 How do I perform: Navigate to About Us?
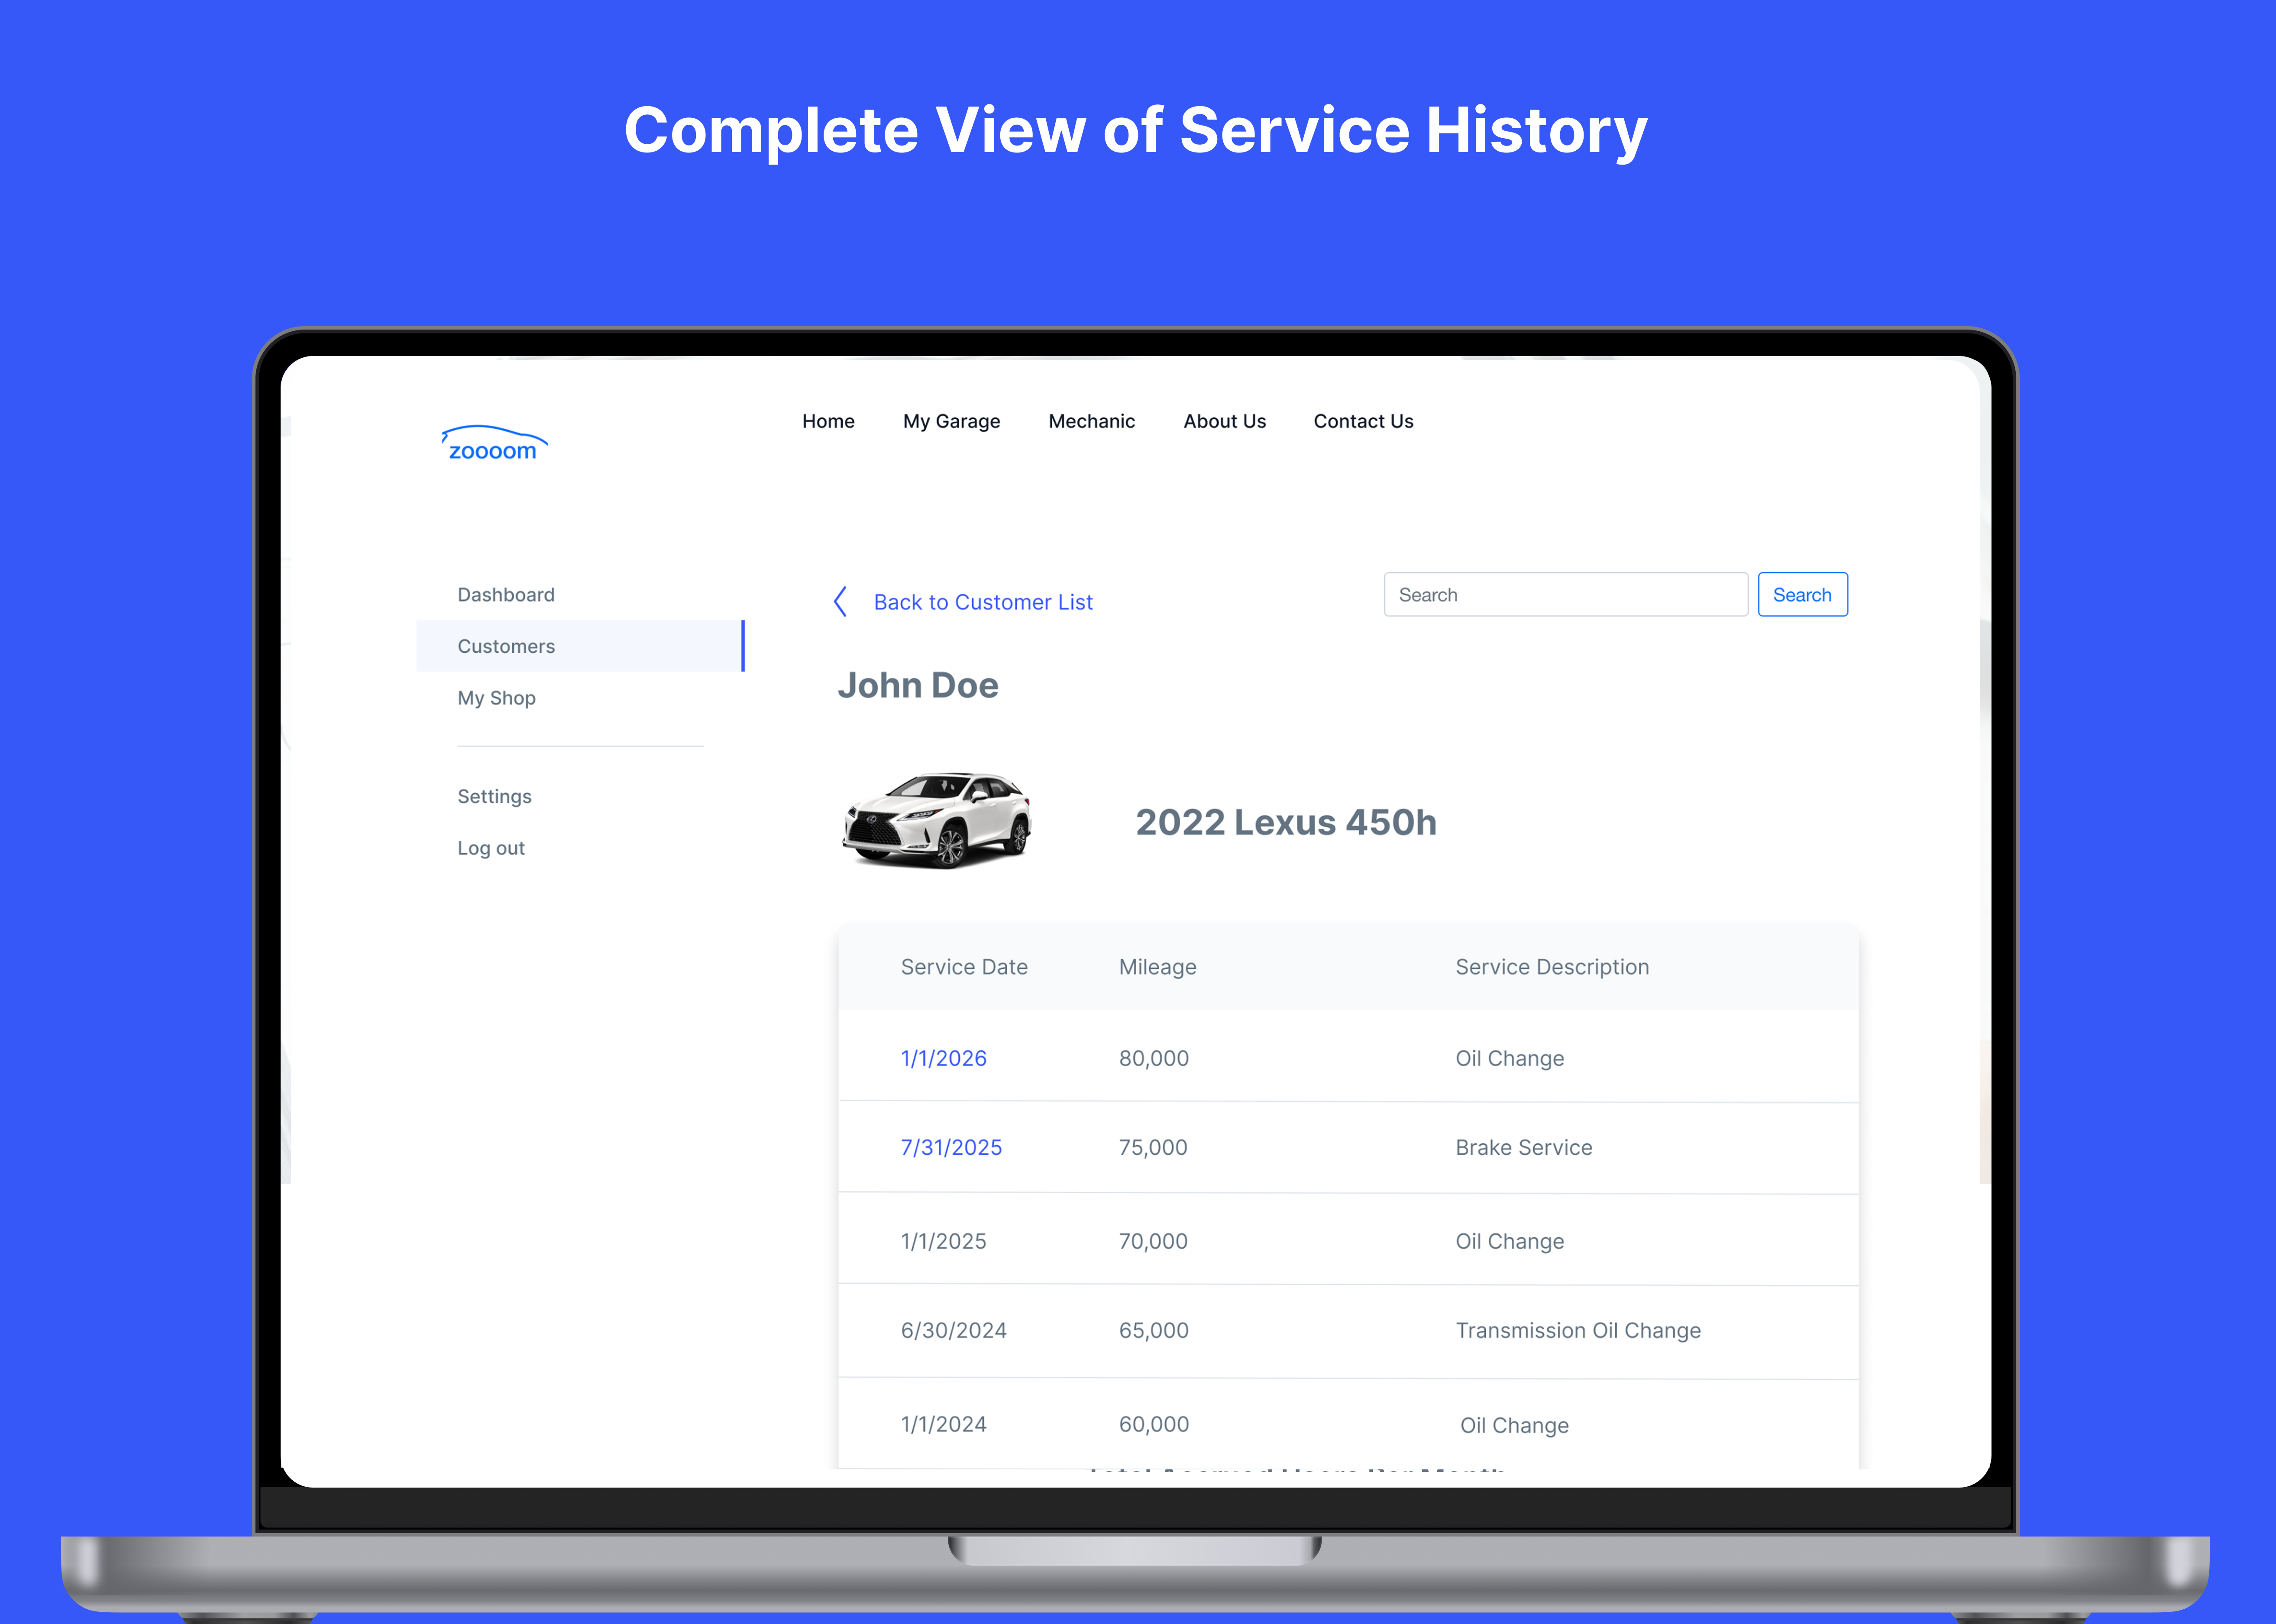(1224, 421)
